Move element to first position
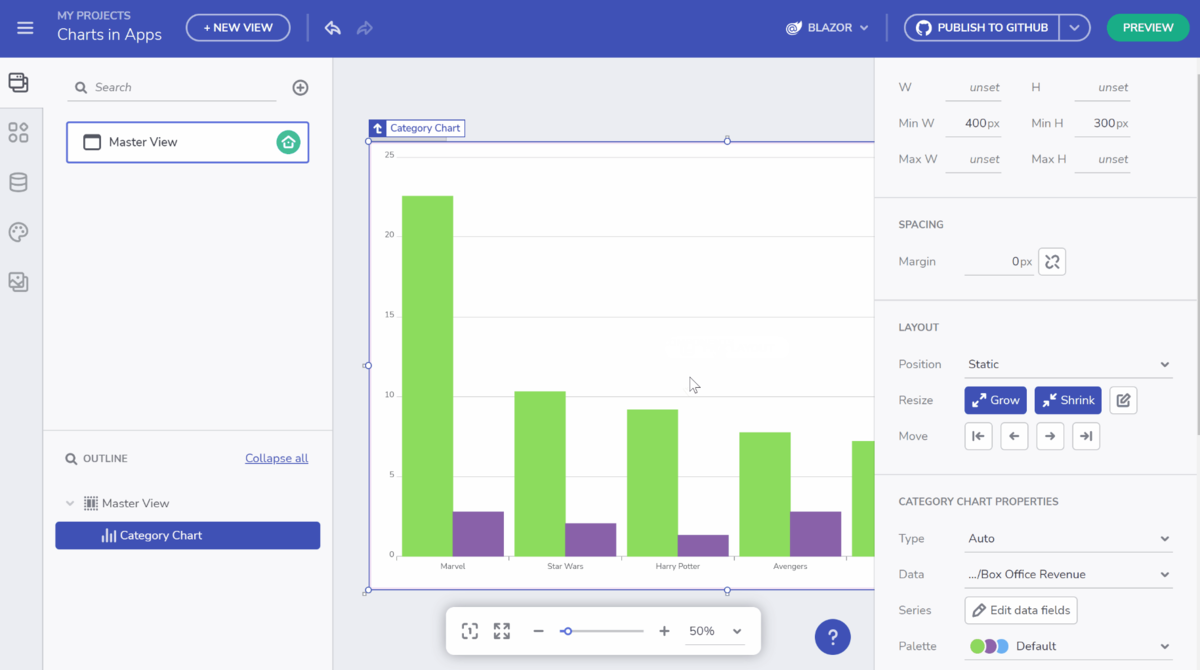1200x670 pixels. [x=978, y=436]
